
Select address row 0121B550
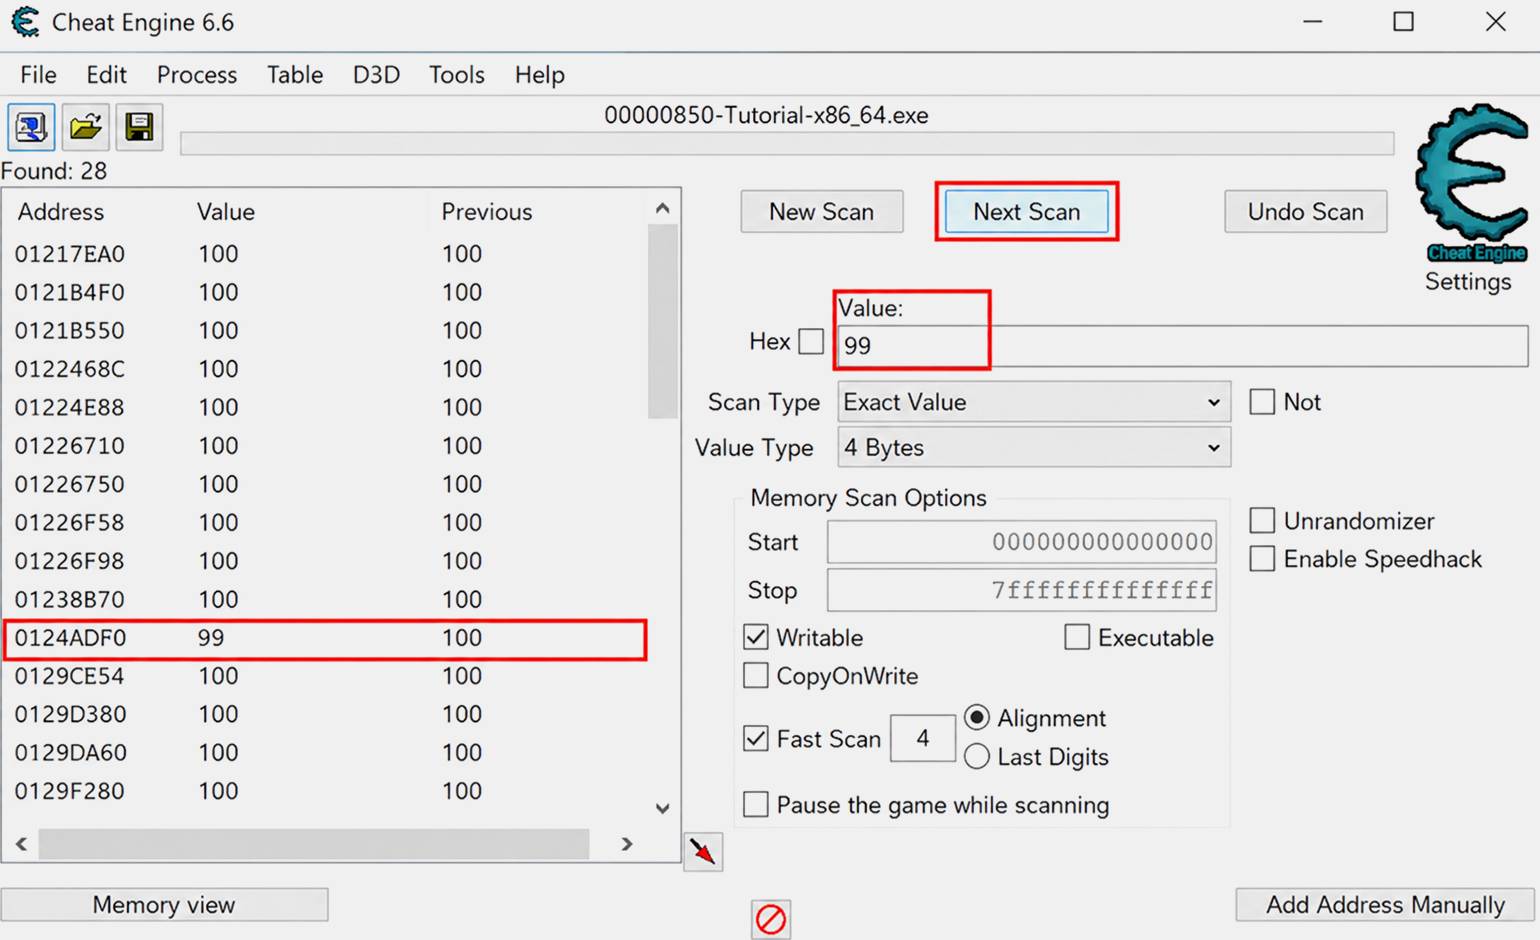tap(326, 331)
